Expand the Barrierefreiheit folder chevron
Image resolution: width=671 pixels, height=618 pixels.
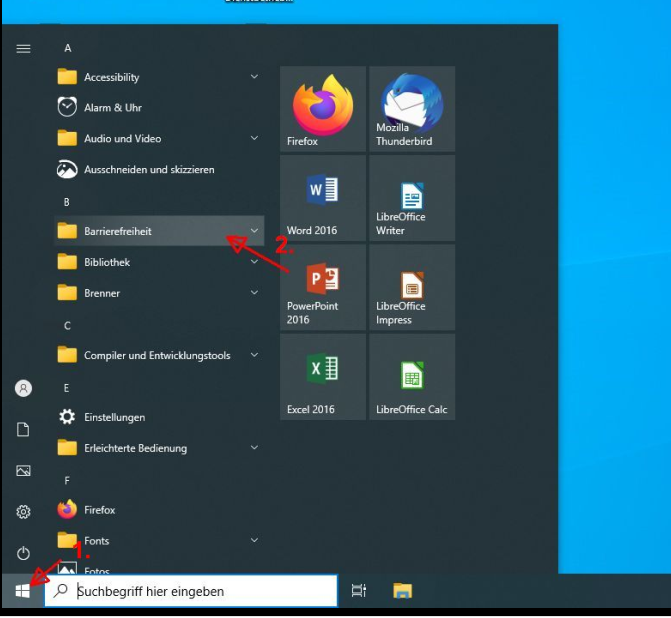click(254, 231)
